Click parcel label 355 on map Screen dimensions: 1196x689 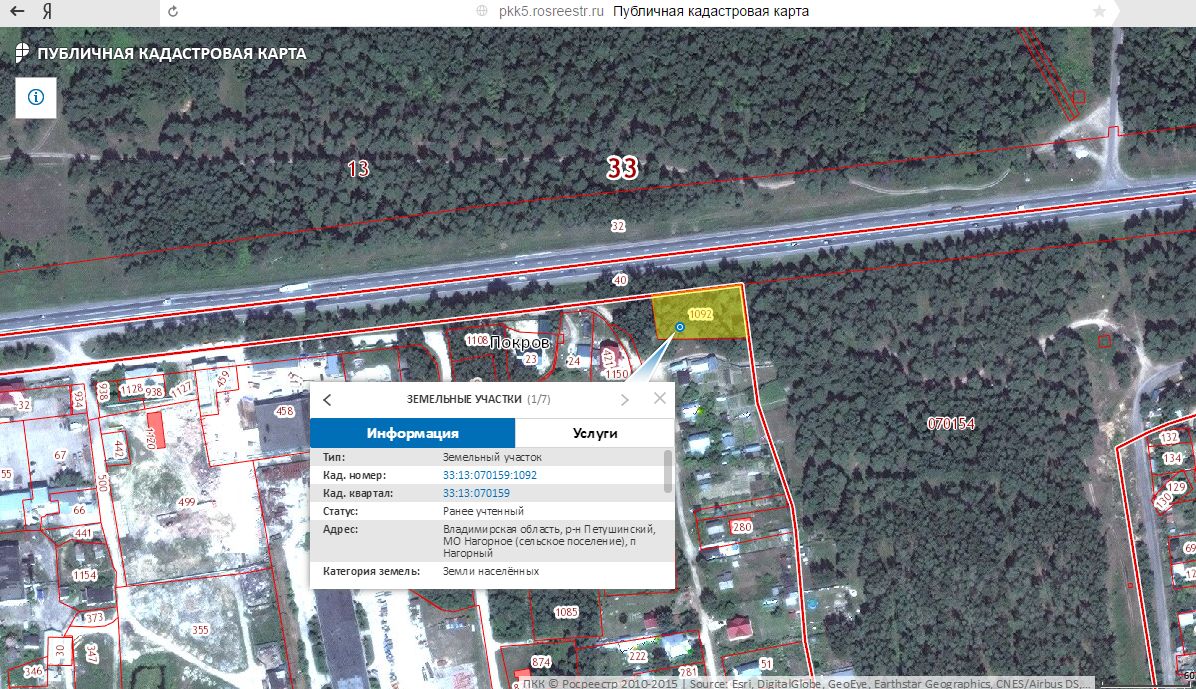(x=200, y=629)
